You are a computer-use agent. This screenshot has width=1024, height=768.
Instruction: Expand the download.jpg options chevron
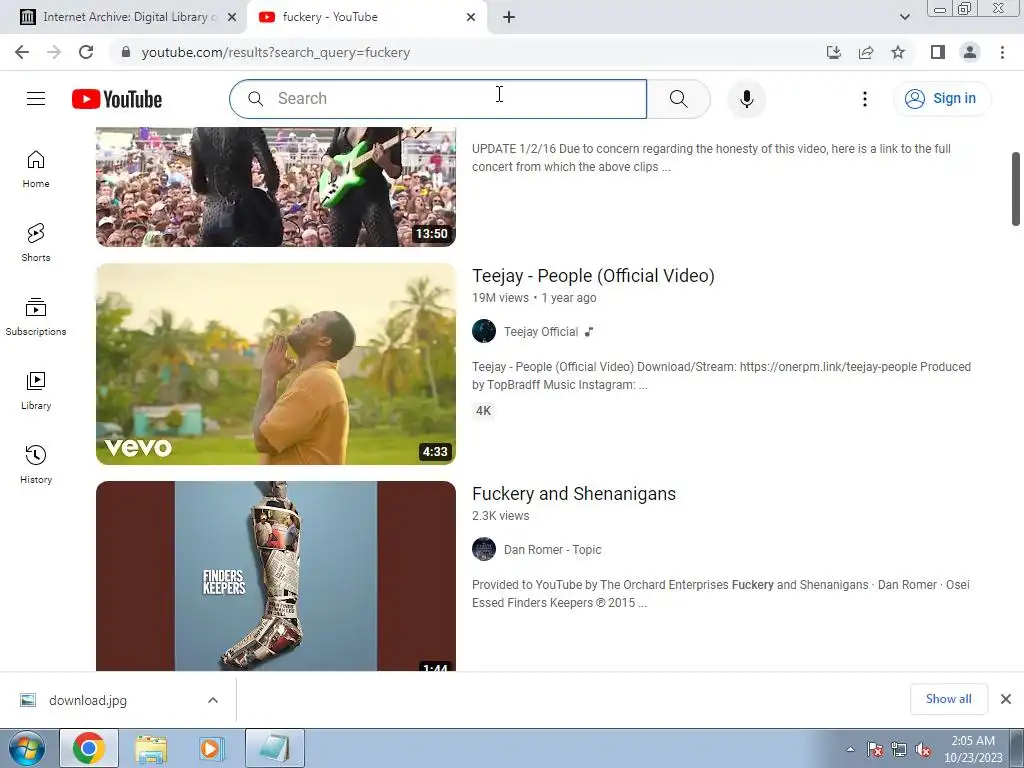coord(212,700)
